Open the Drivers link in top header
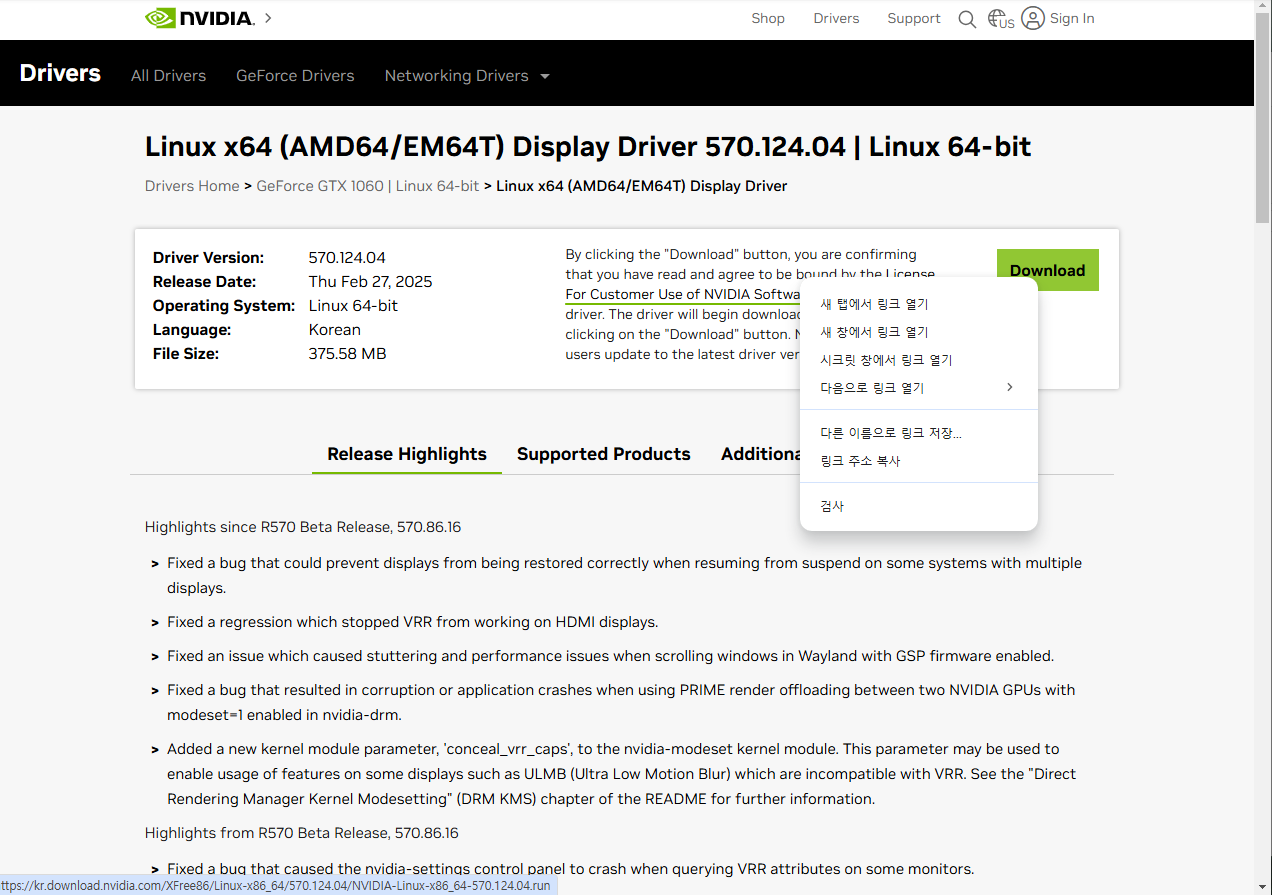Image resolution: width=1272 pixels, height=895 pixels. click(836, 18)
